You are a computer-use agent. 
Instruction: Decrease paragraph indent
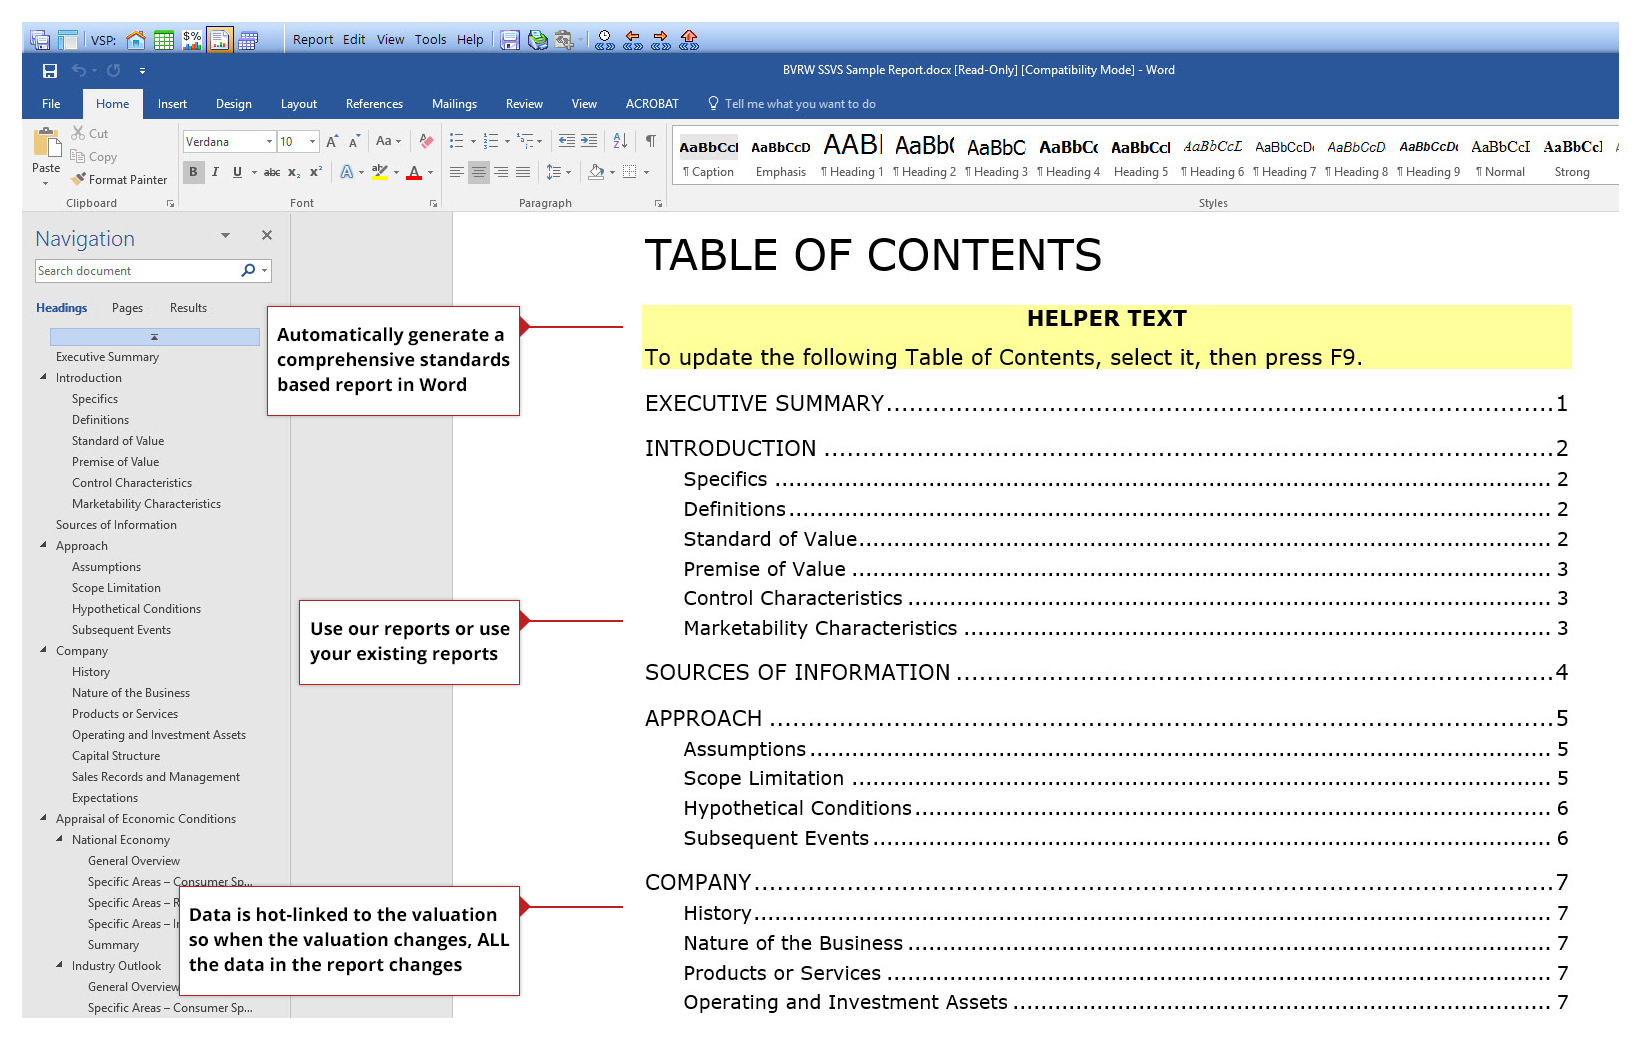567,141
